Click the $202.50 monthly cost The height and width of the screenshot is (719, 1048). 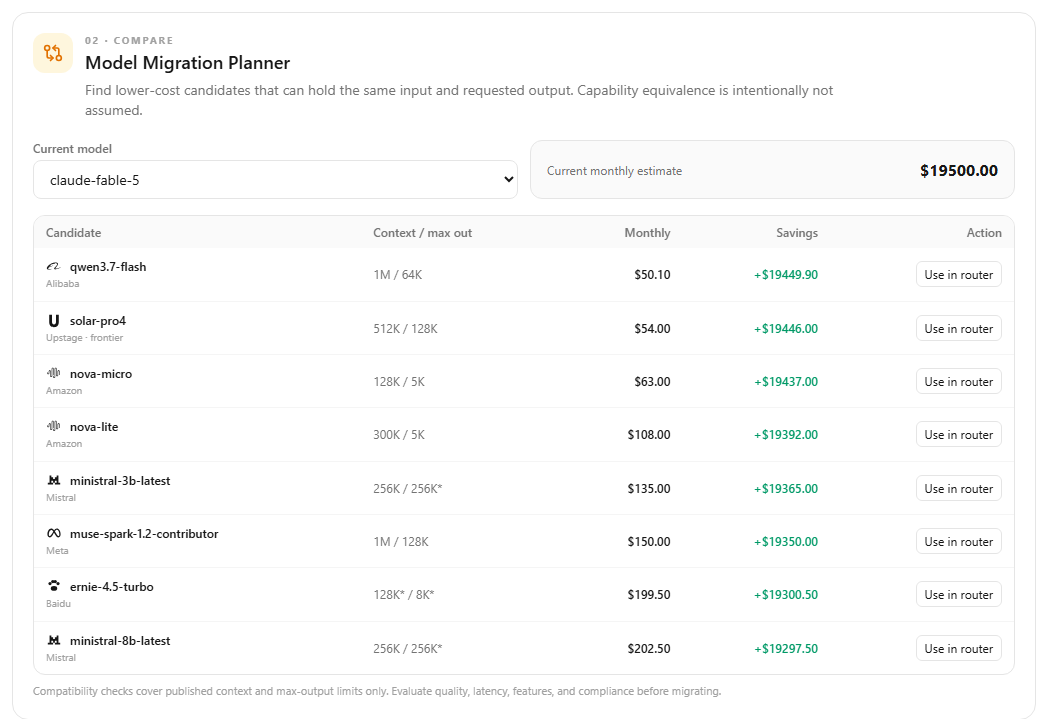tap(649, 648)
